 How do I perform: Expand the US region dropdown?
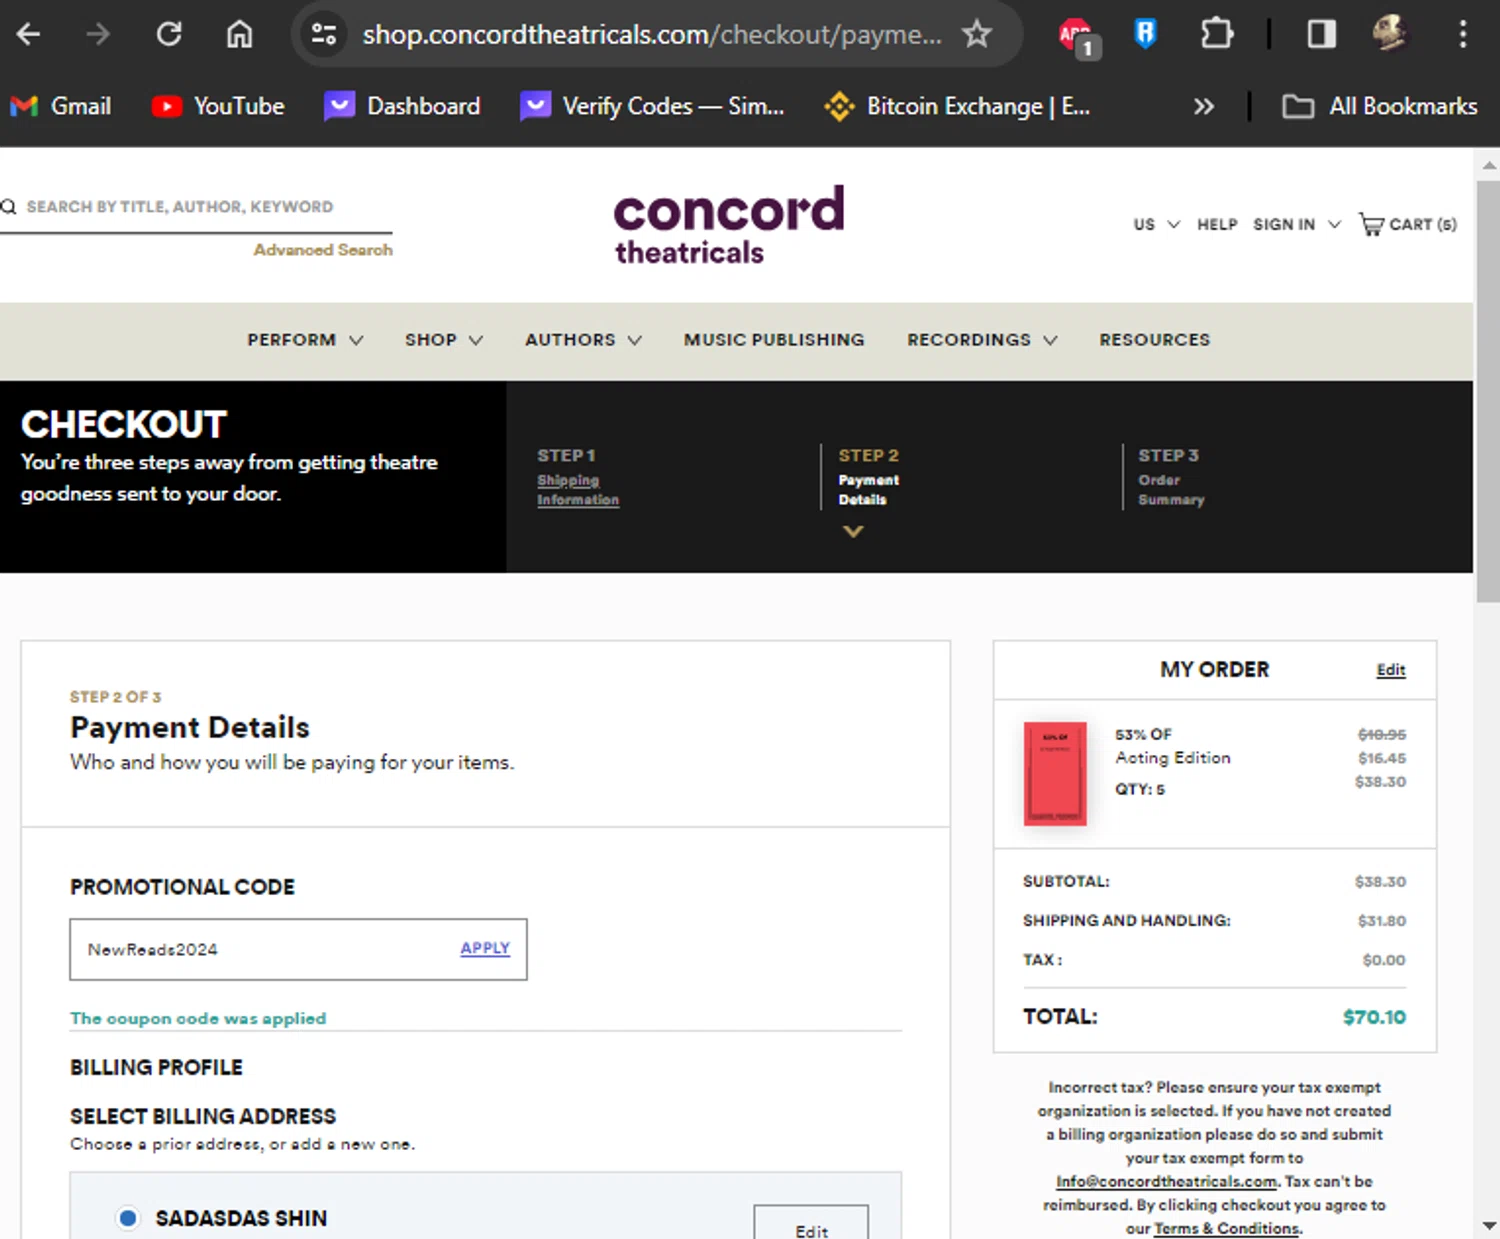click(1156, 225)
